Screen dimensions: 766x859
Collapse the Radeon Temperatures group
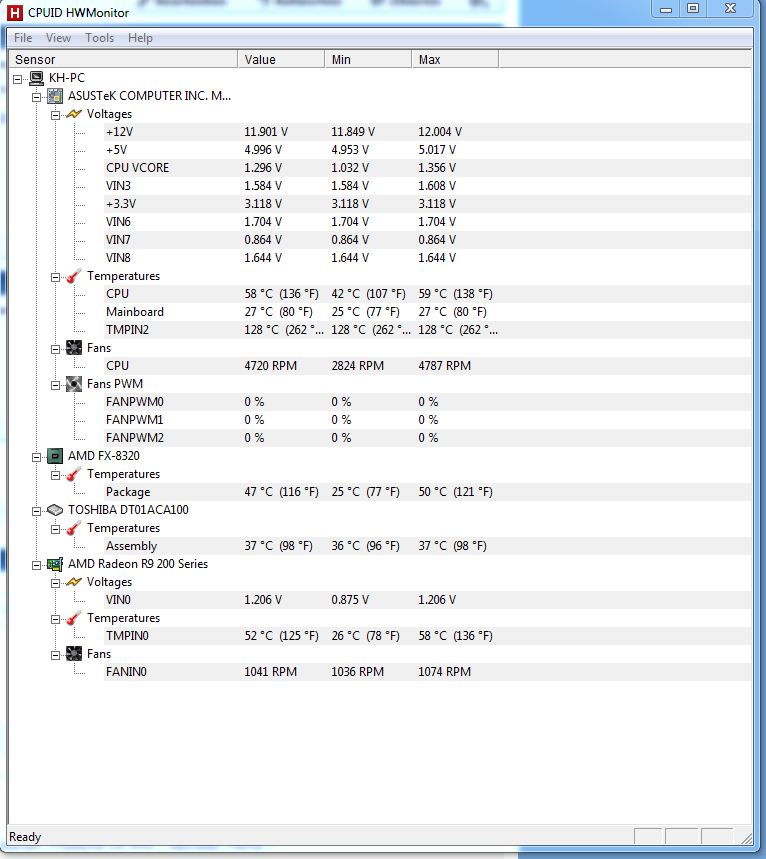[x=55, y=620]
